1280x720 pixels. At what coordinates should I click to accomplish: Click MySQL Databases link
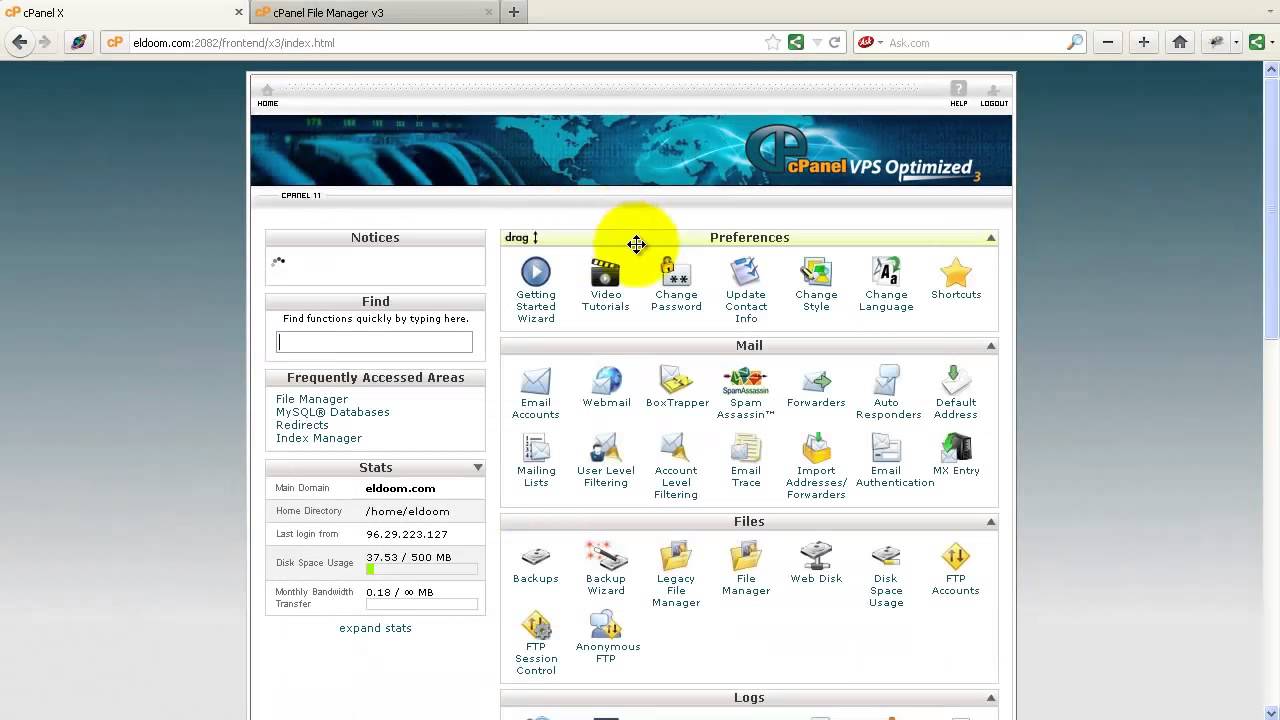click(x=333, y=412)
